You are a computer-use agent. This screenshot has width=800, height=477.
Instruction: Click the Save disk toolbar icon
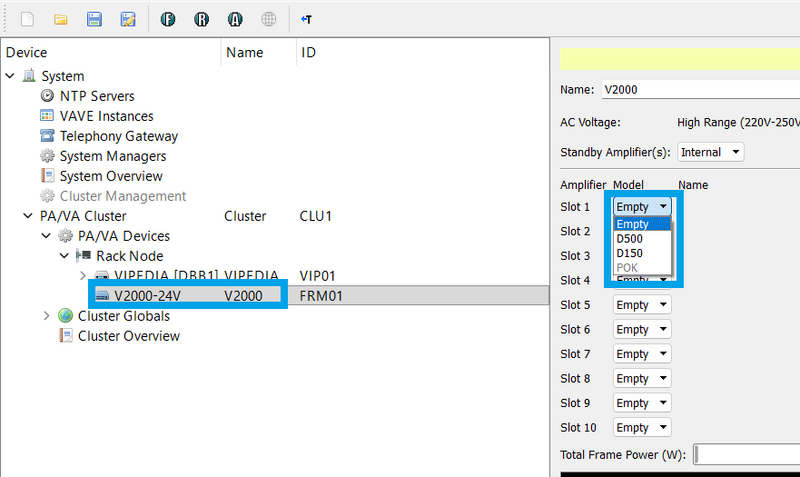tap(94, 19)
